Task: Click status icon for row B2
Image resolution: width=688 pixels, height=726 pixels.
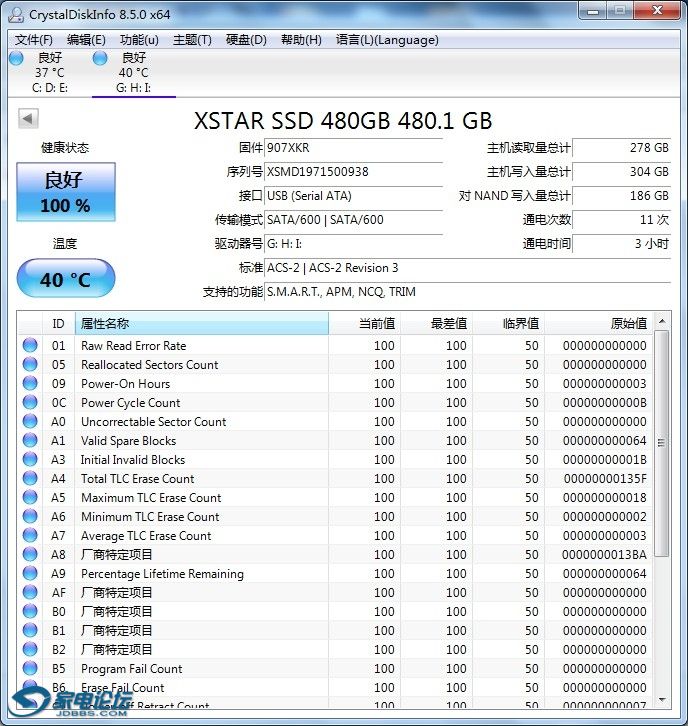Action: 30,649
